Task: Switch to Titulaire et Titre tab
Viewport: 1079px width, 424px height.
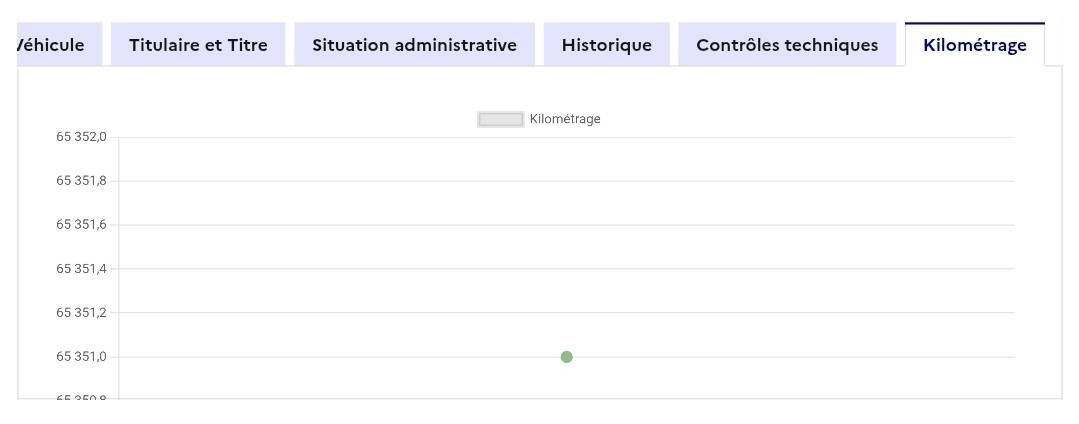Action: tap(198, 45)
